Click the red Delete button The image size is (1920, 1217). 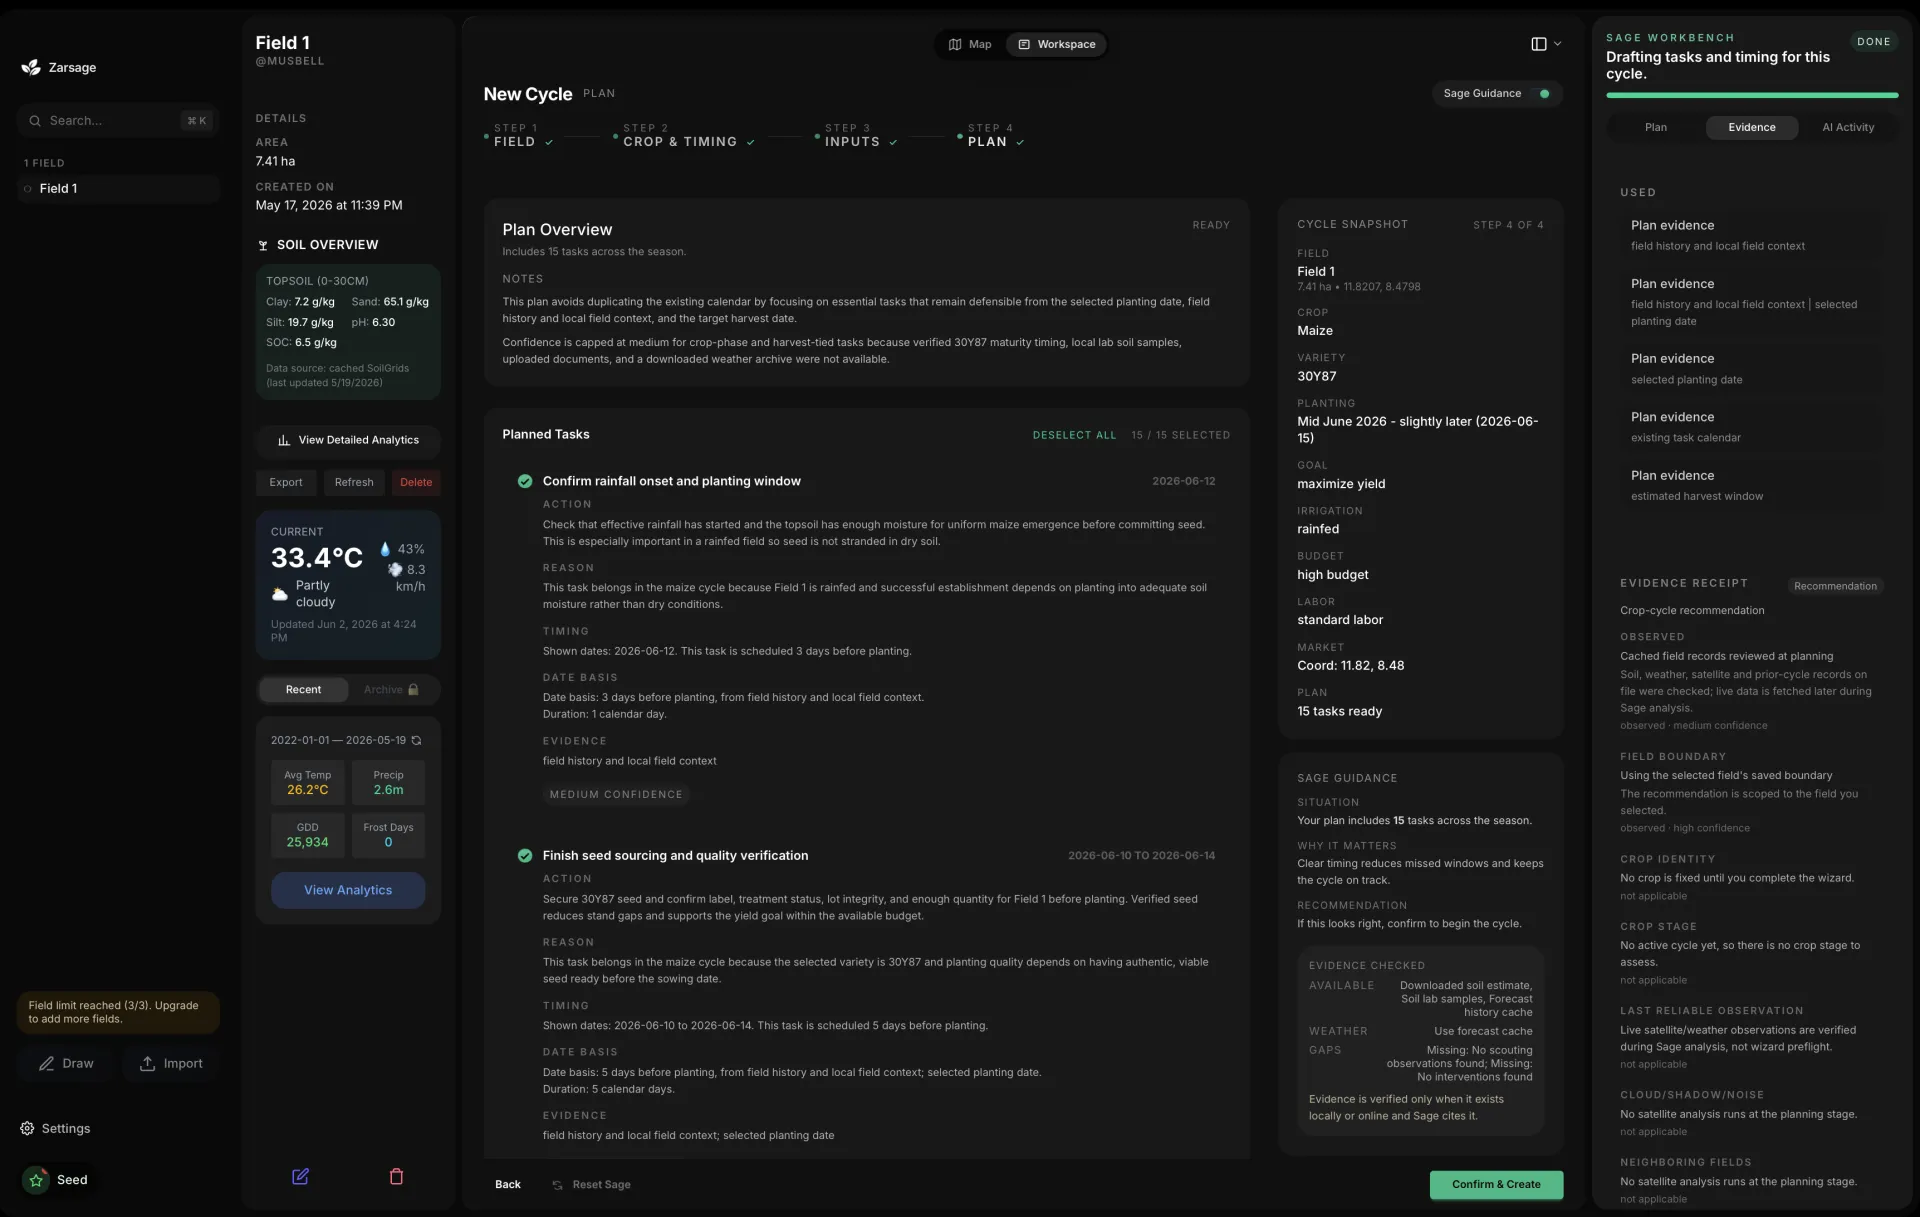tap(416, 483)
